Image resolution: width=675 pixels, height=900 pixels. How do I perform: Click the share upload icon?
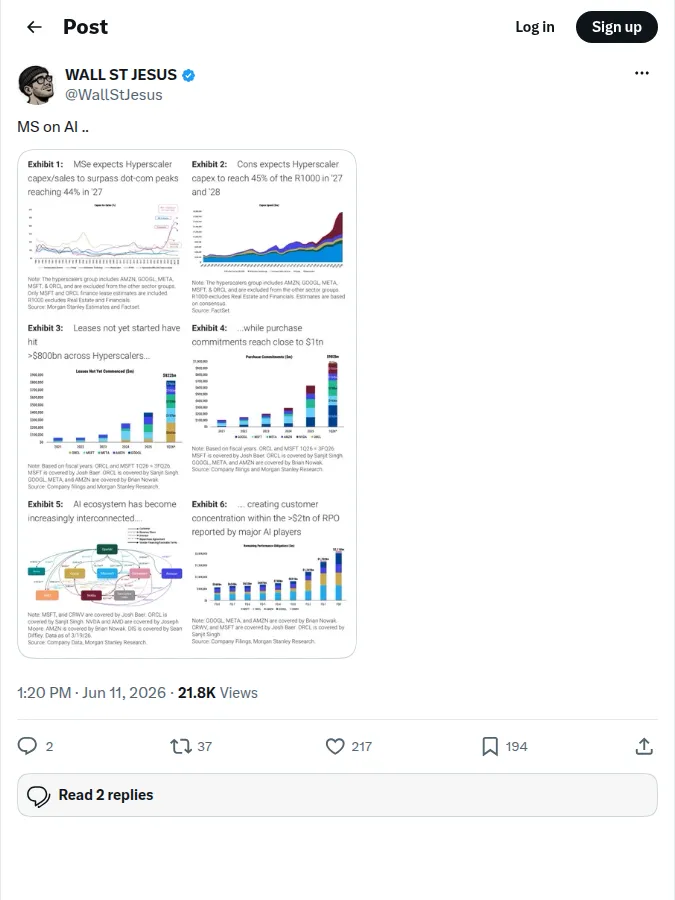coord(644,746)
